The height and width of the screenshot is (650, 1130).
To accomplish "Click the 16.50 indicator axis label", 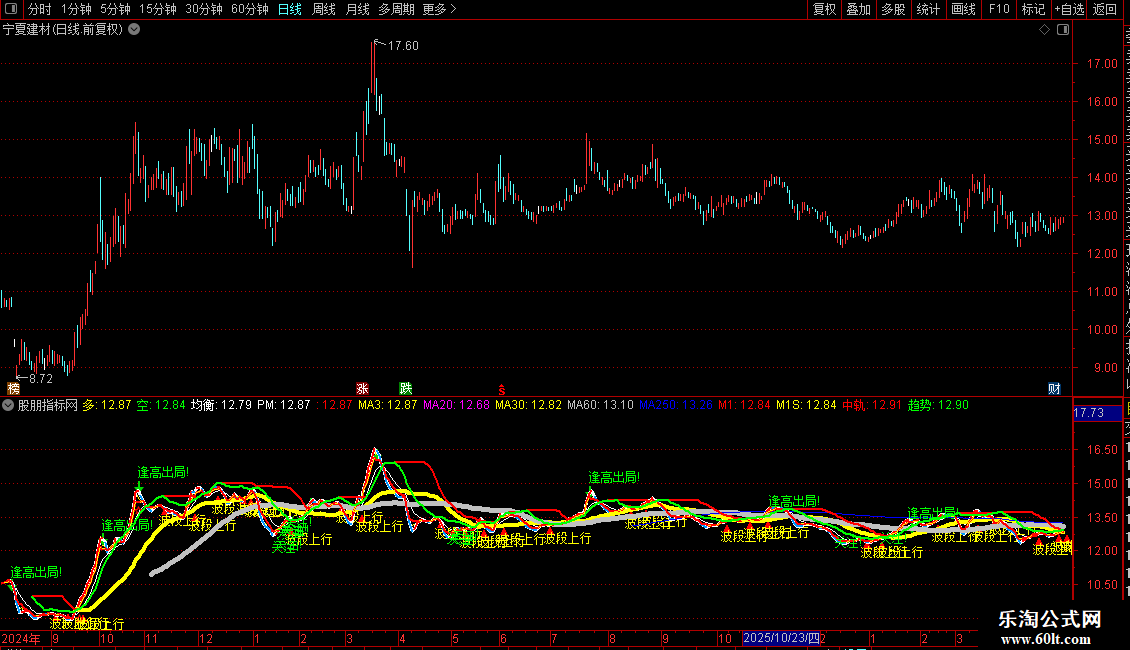I will (x=1102, y=449).
